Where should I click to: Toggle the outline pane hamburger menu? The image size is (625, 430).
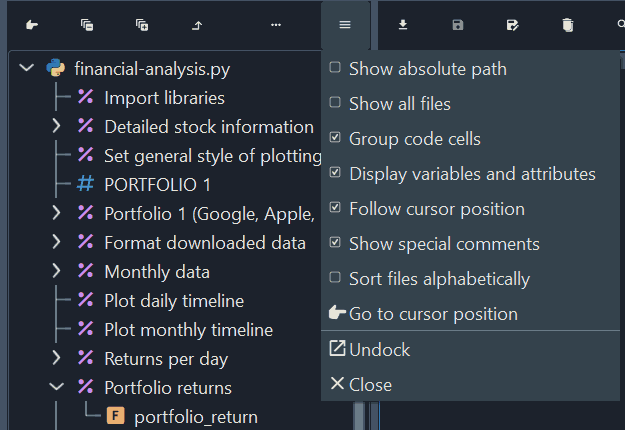click(x=345, y=25)
